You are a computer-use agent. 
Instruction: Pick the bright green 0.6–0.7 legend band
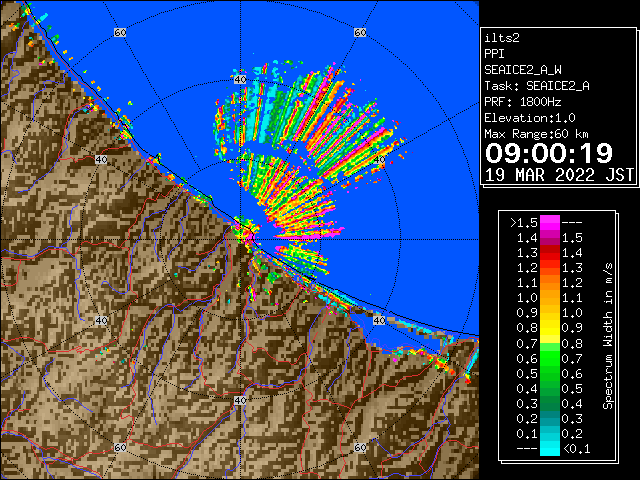[550, 358]
